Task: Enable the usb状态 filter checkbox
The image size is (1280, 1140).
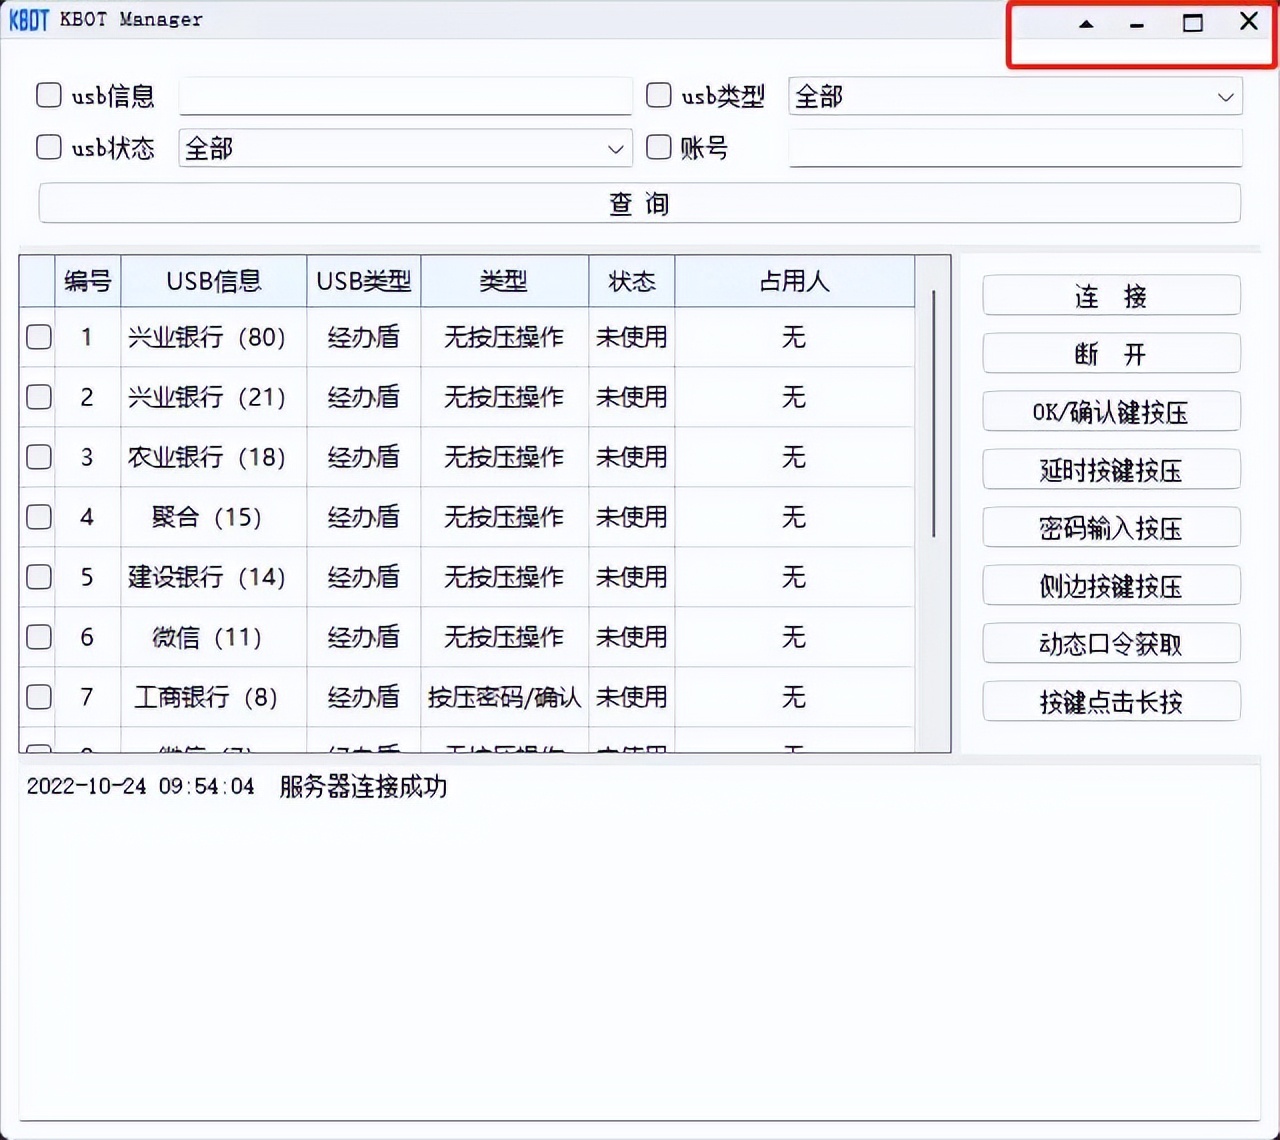Action: click(x=48, y=147)
